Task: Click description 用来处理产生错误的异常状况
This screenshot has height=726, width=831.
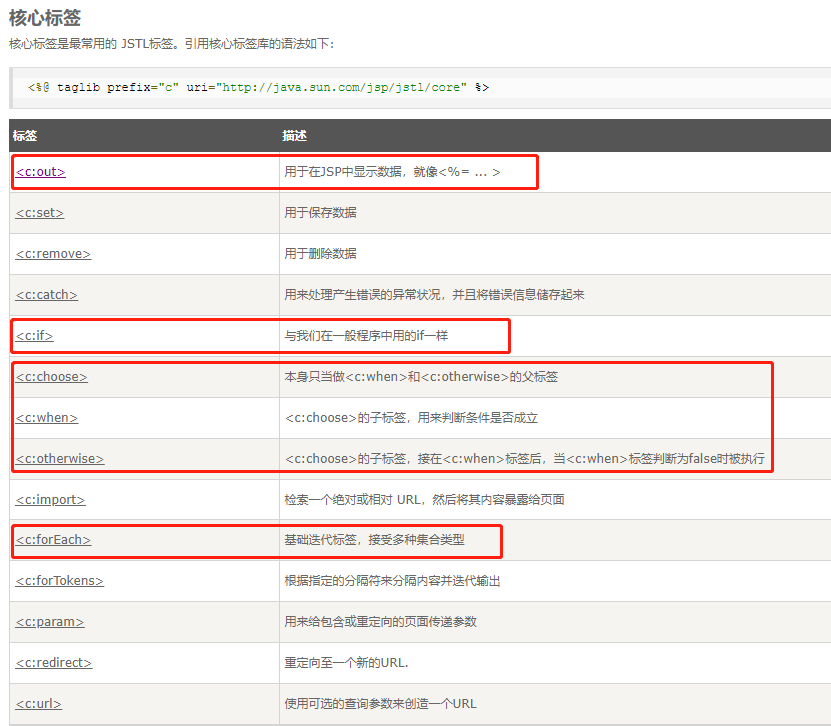Action: 363,295
